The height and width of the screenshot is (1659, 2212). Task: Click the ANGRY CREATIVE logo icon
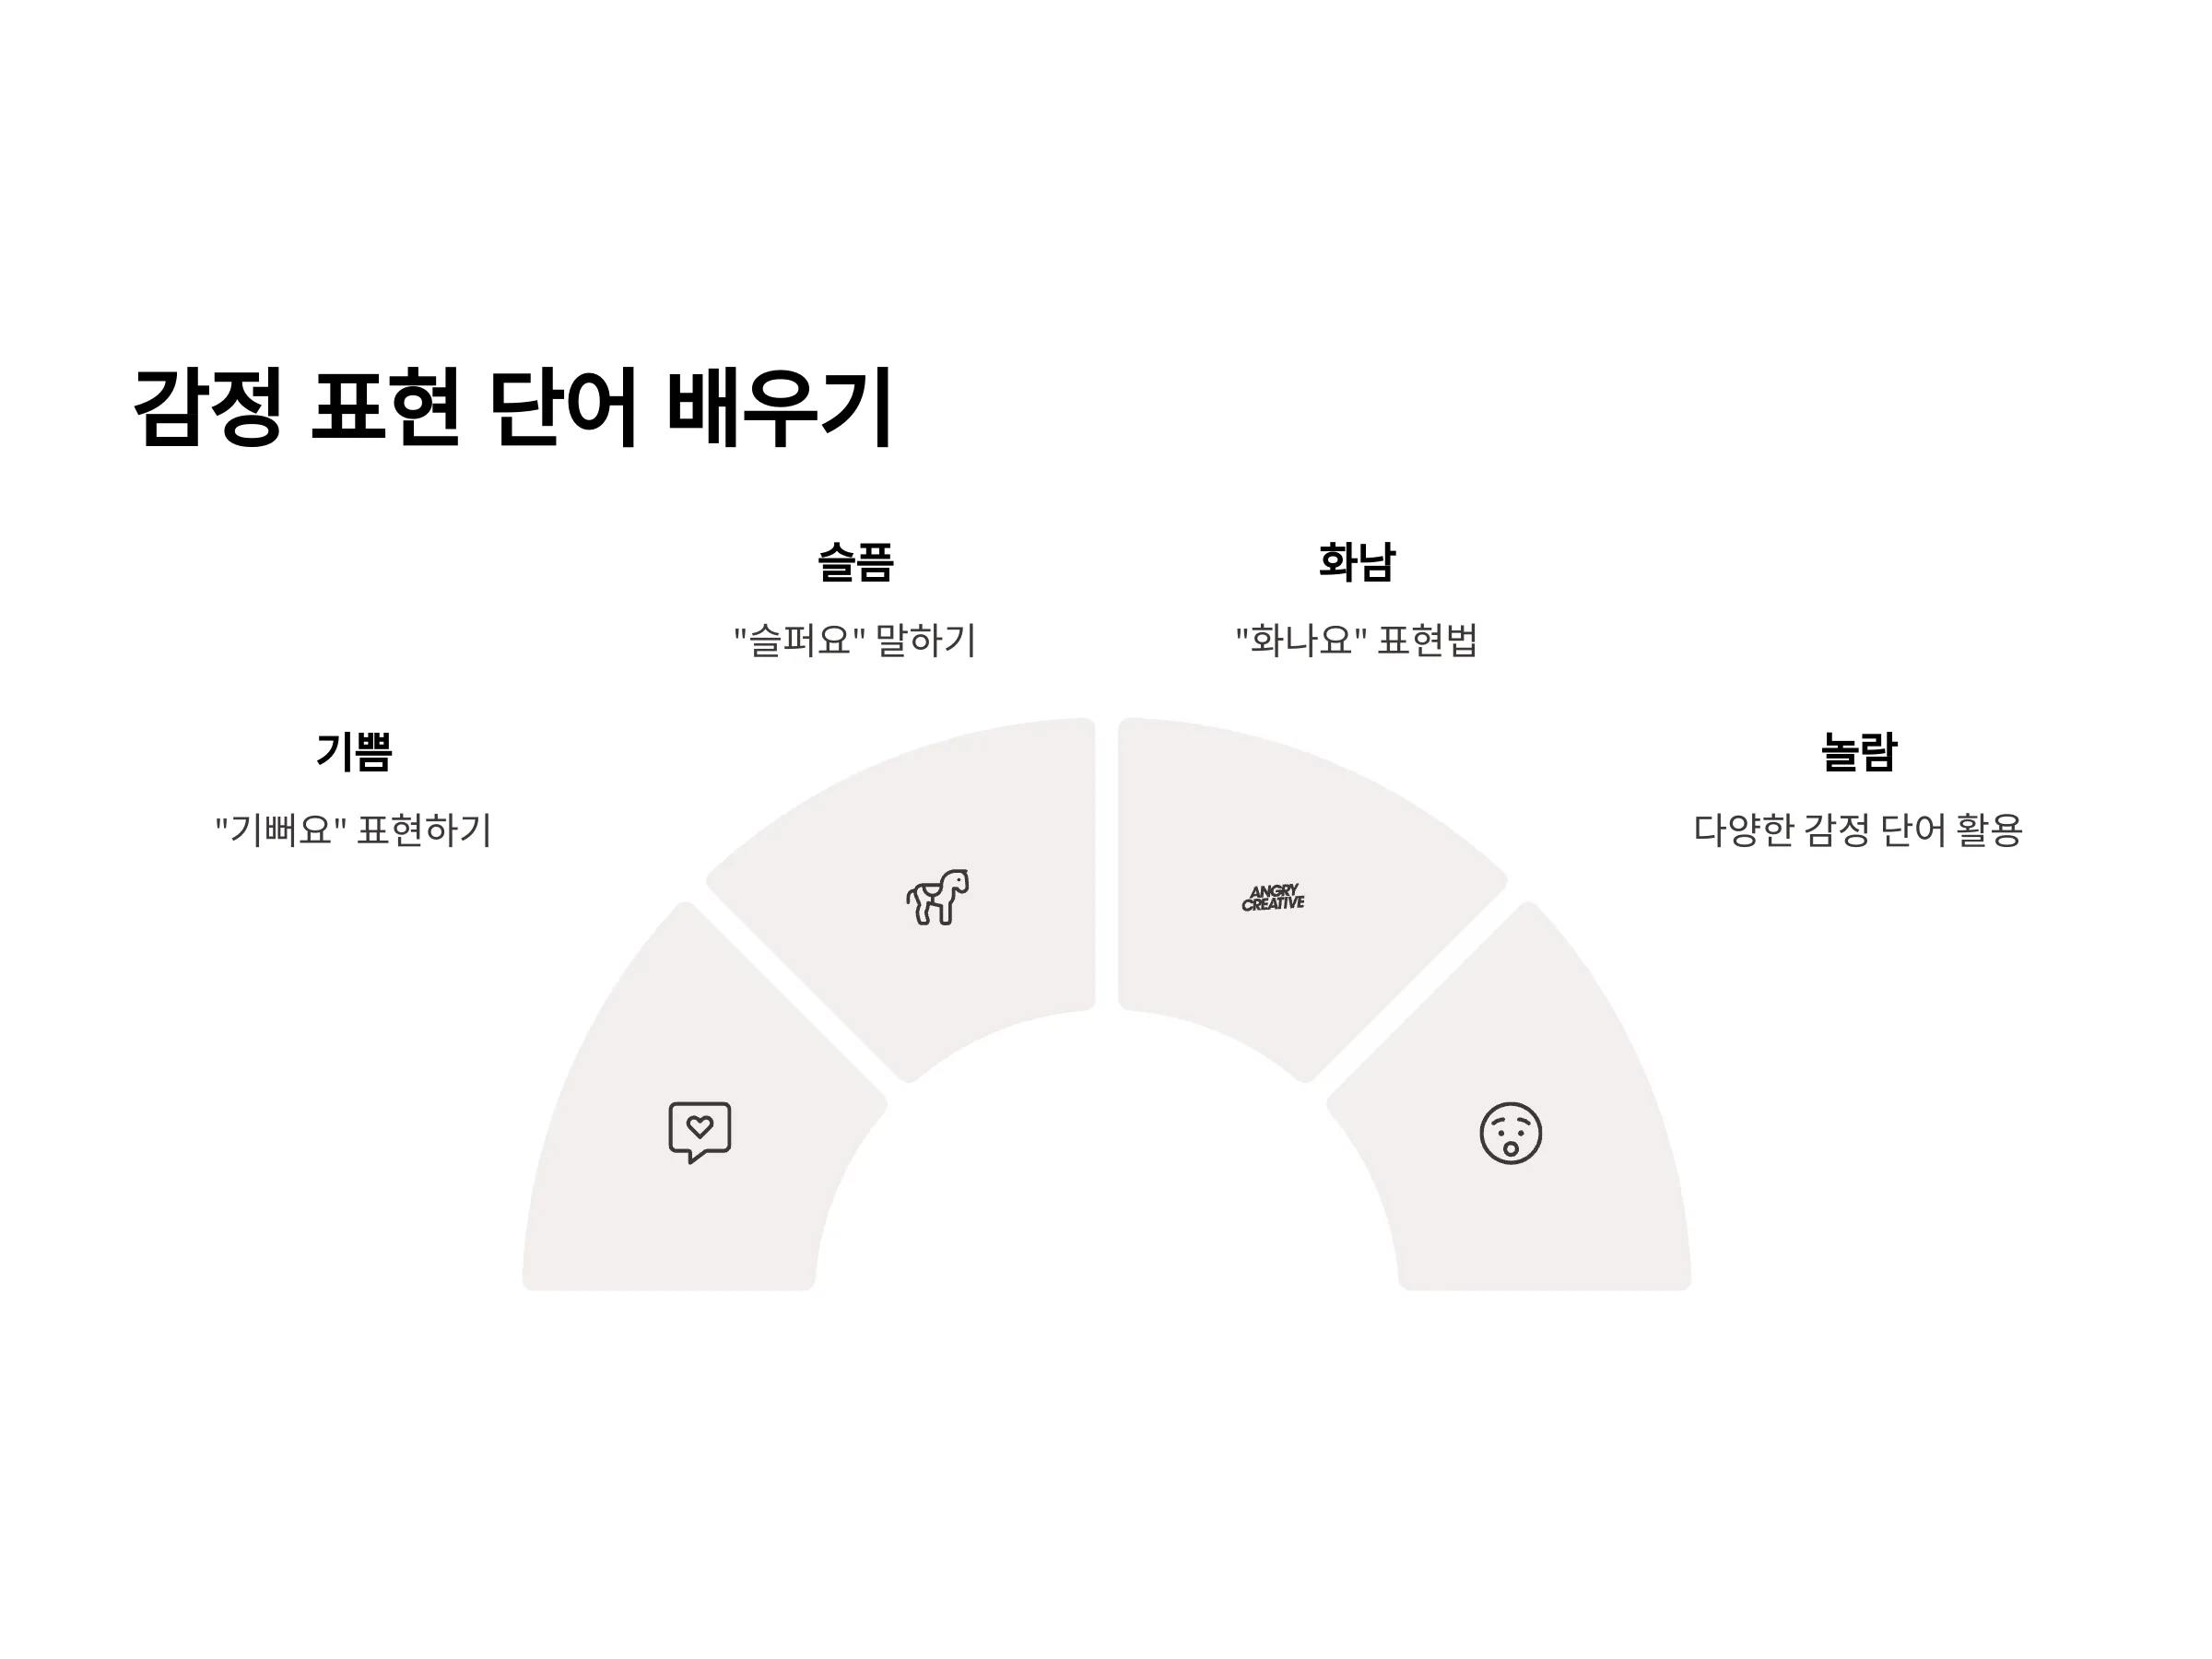[1273, 897]
